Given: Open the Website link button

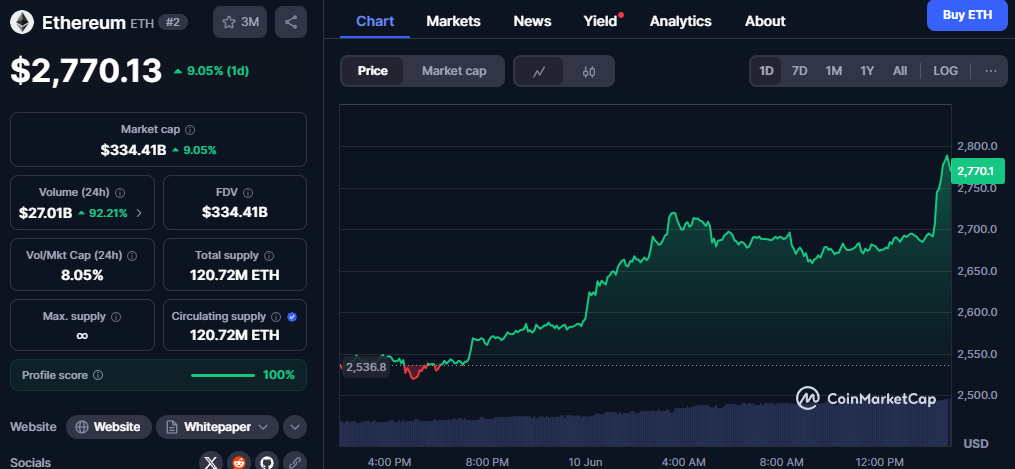Looking at the screenshot, I should [109, 427].
